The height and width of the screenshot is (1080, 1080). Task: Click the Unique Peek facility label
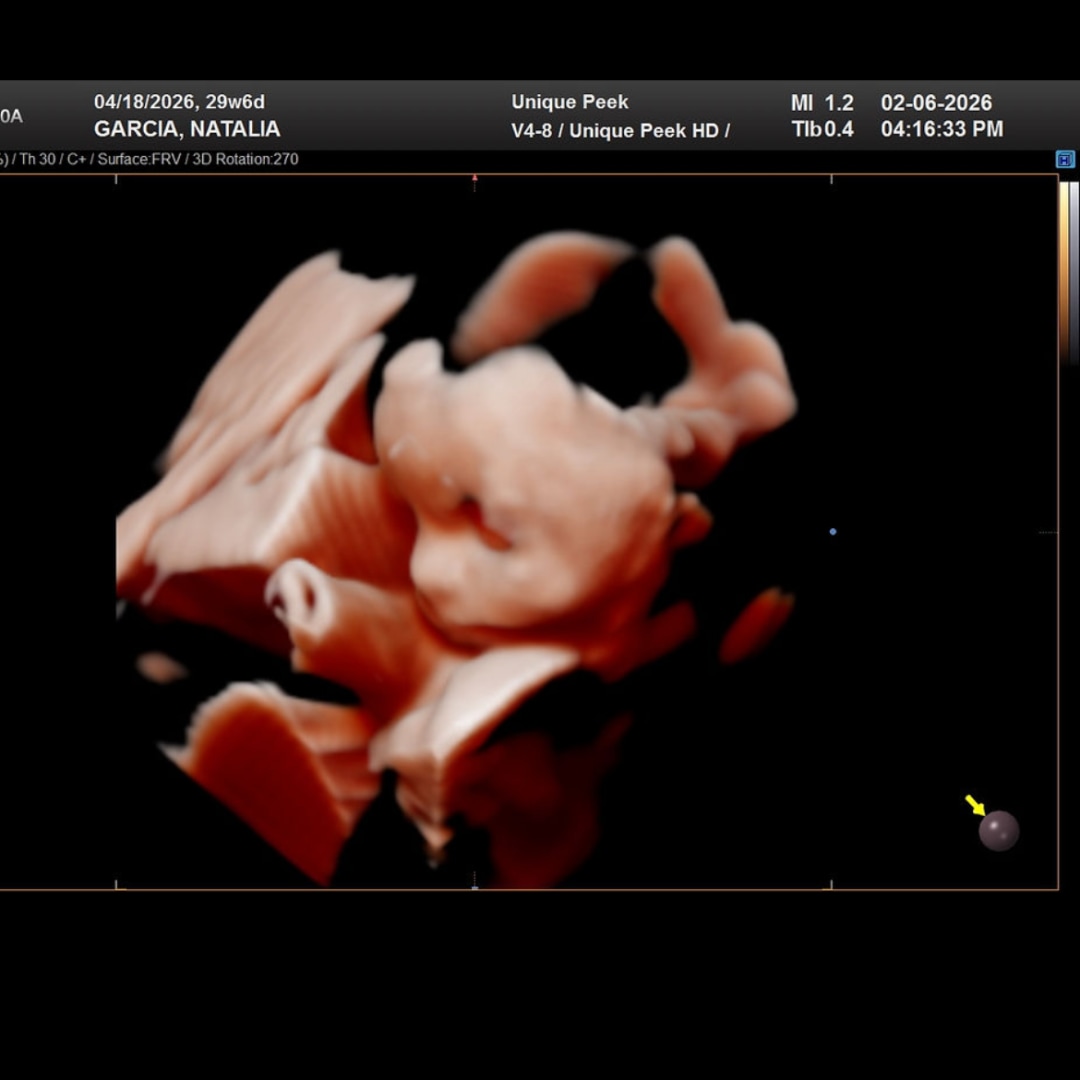tap(570, 102)
